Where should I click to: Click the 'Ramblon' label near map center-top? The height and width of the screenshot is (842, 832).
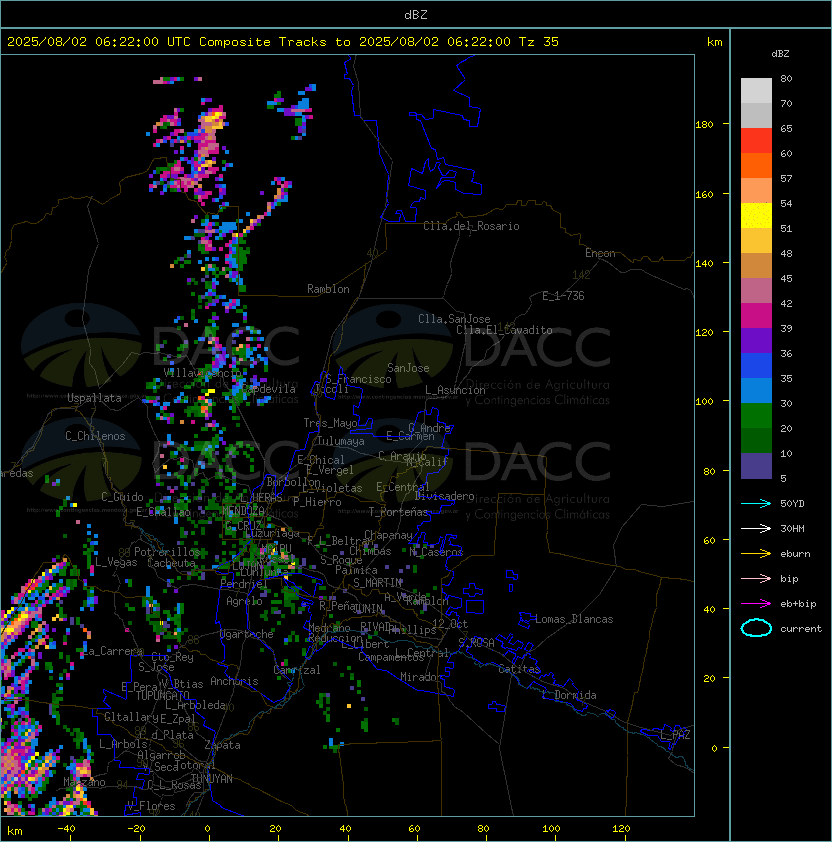[x=328, y=289]
